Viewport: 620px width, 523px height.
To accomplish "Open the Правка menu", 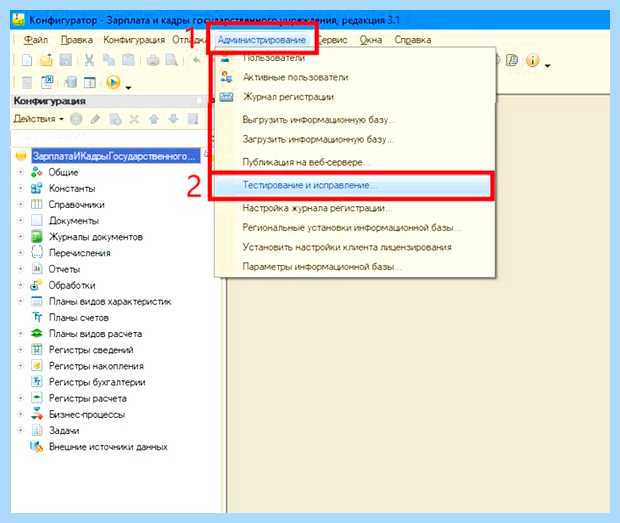I will [77, 40].
